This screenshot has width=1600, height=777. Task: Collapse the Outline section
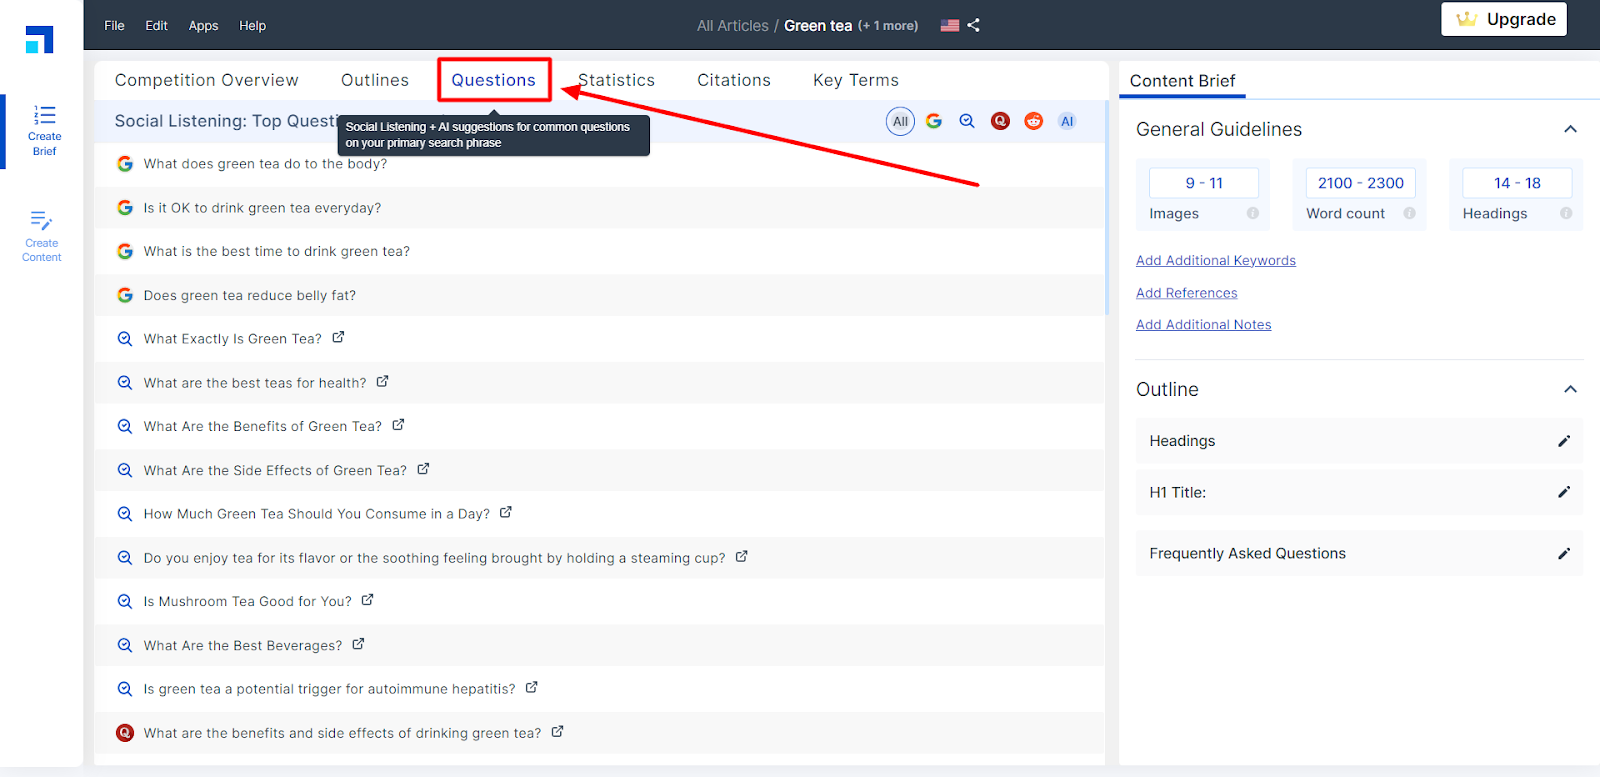pyautogui.click(x=1570, y=389)
